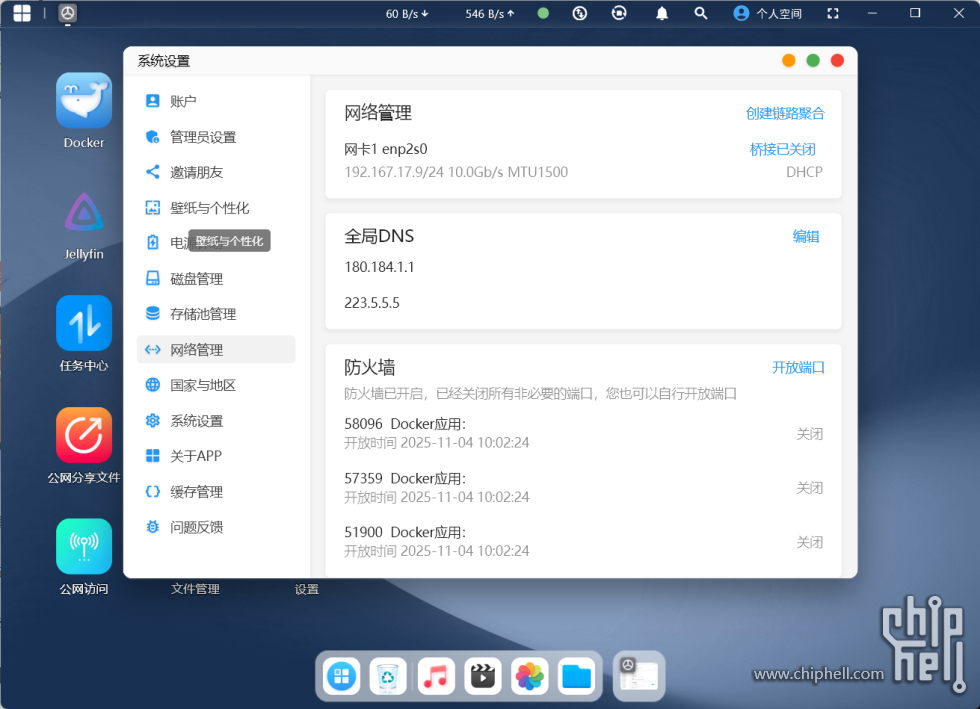Click 创建链路聚合 link
Image resolution: width=980 pixels, height=709 pixels.
tap(787, 113)
